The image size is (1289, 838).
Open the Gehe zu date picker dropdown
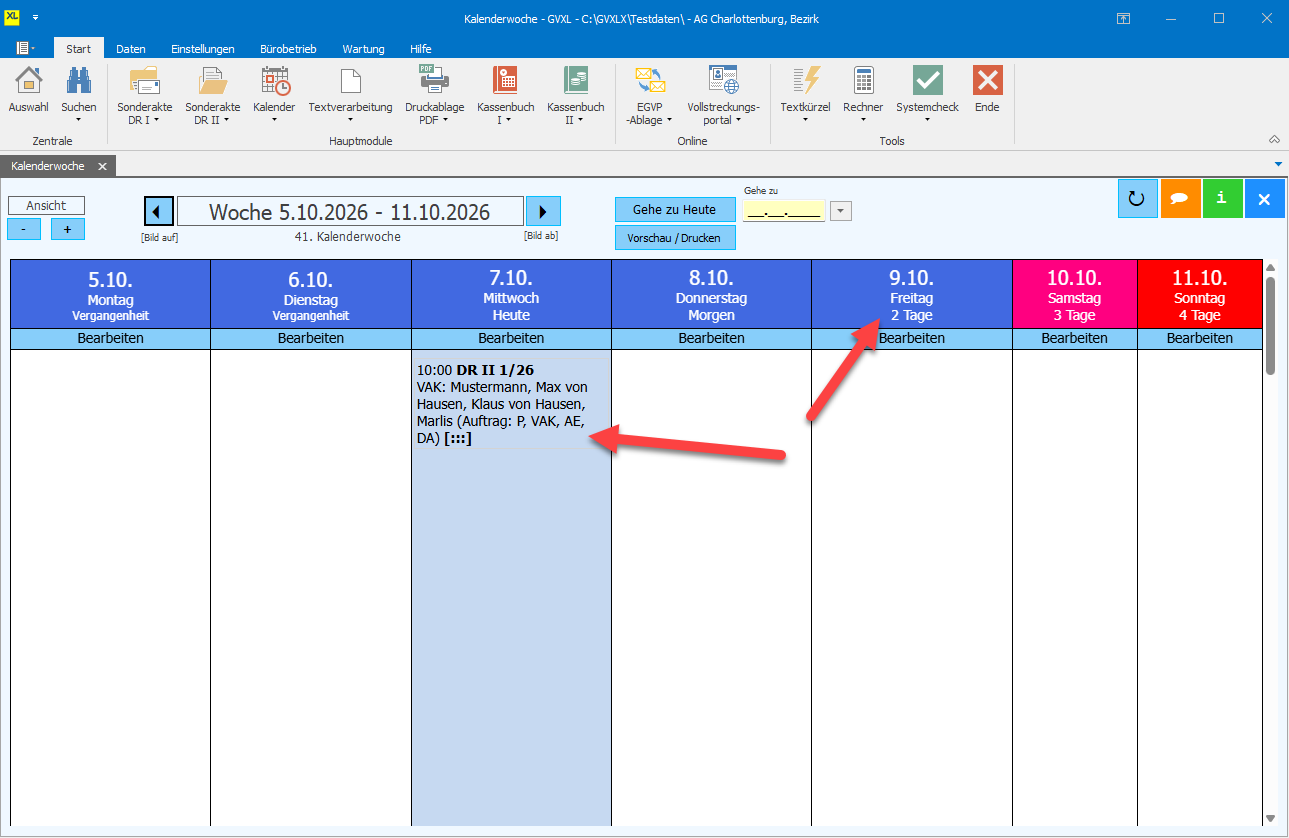(x=841, y=211)
